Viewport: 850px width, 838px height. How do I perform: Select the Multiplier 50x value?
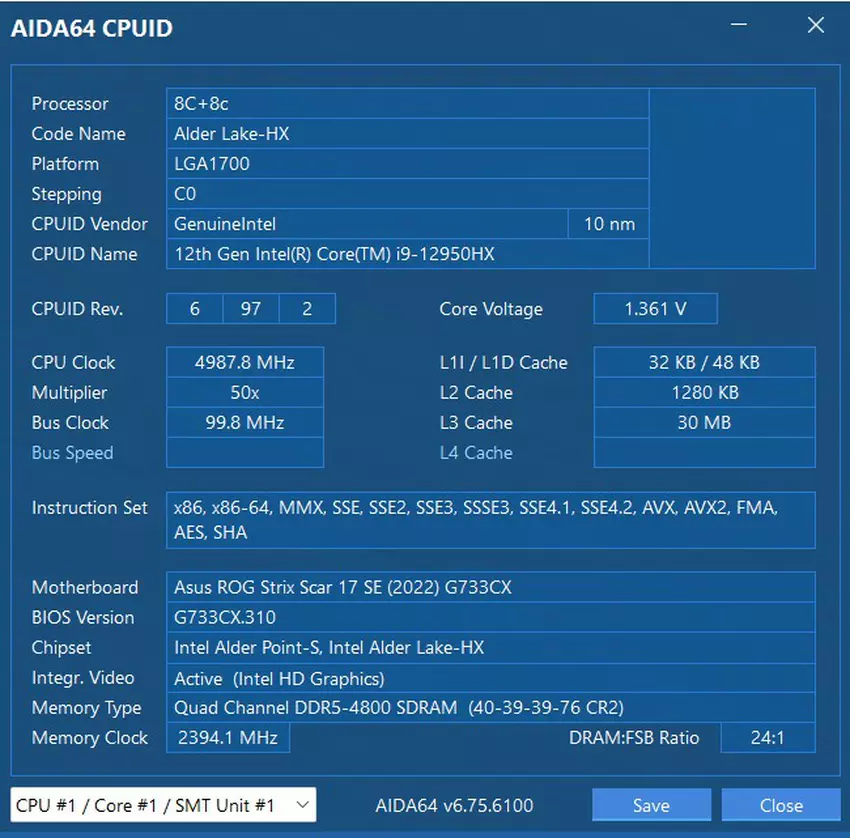[x=244, y=393]
